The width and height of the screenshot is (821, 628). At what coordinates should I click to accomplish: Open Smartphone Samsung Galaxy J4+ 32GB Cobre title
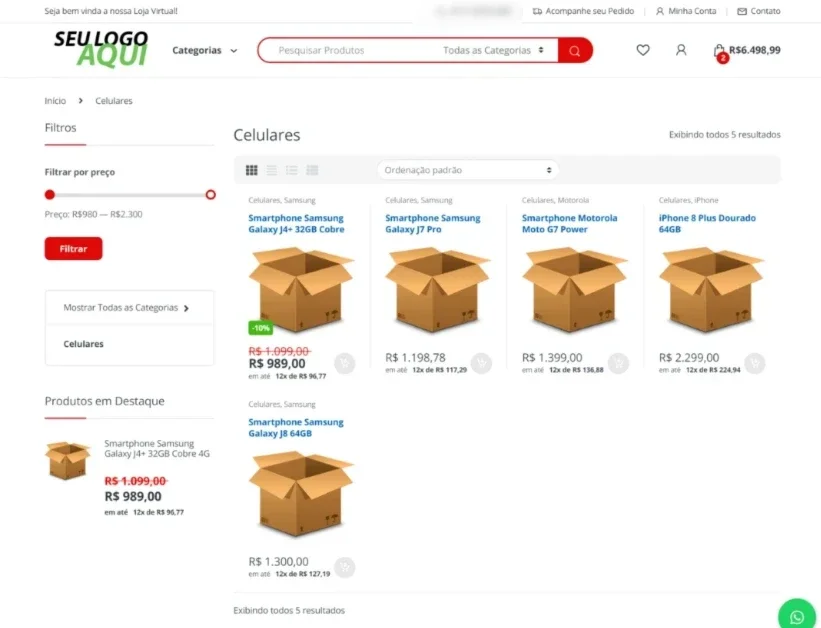point(296,224)
